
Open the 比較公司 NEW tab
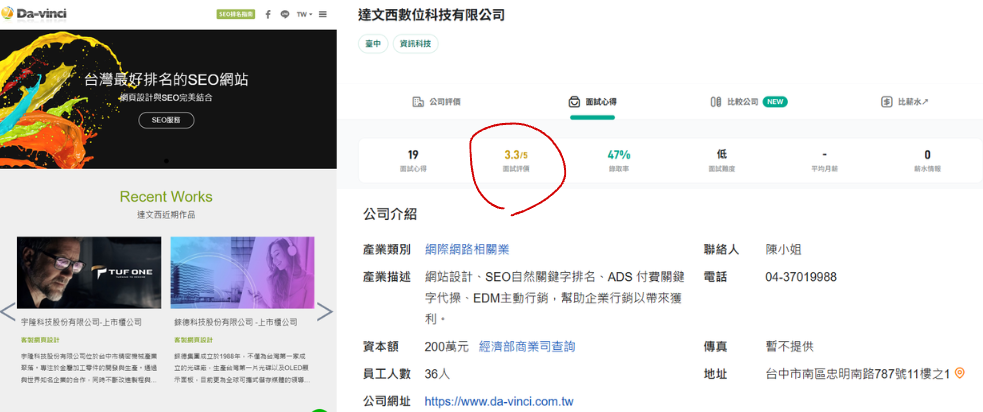749,102
